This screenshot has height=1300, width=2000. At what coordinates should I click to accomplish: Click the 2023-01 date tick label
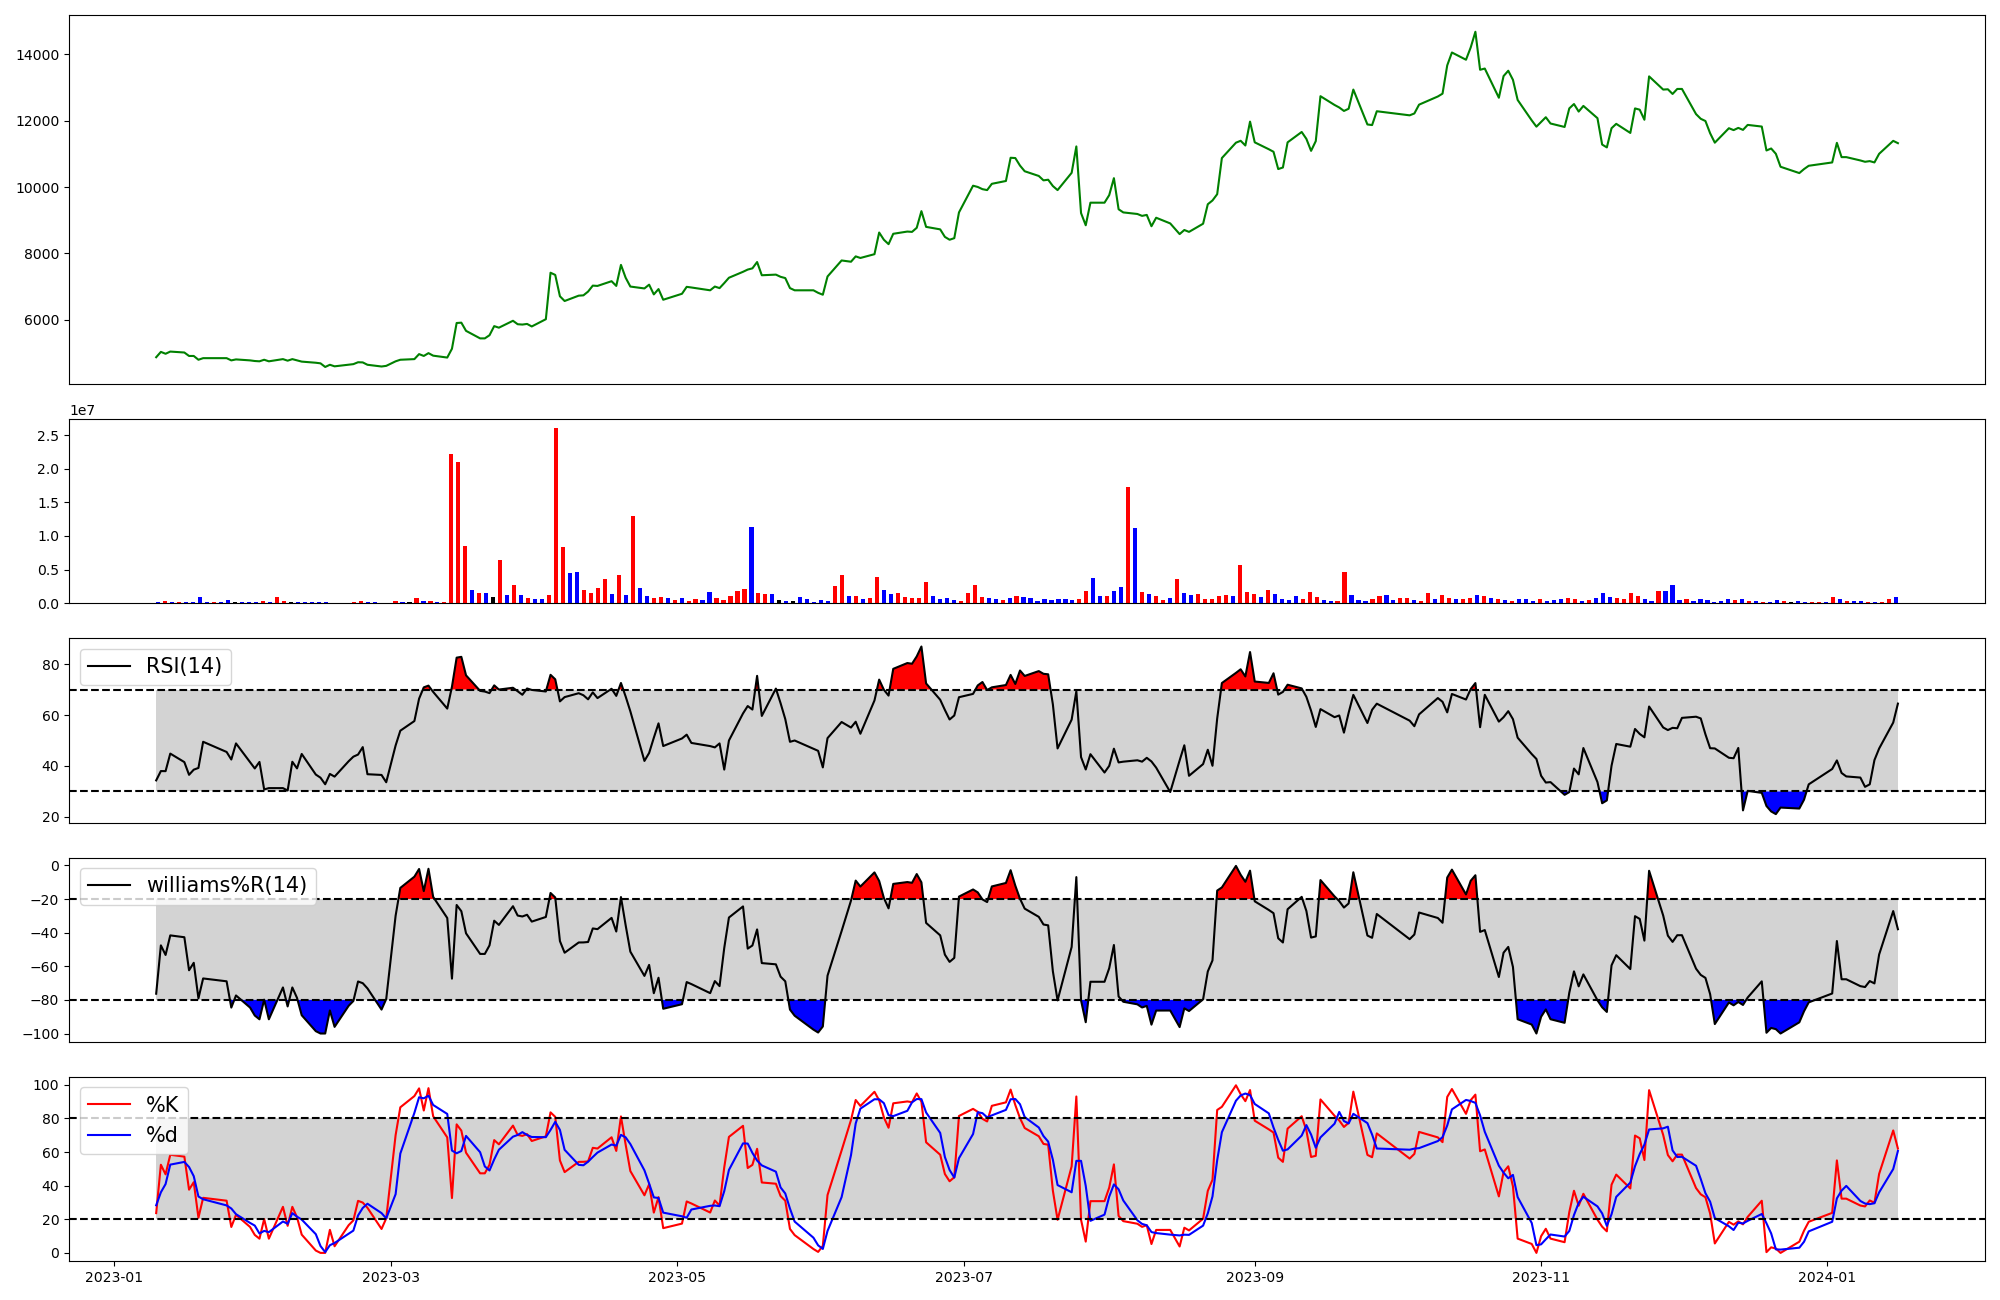pyautogui.click(x=114, y=1277)
